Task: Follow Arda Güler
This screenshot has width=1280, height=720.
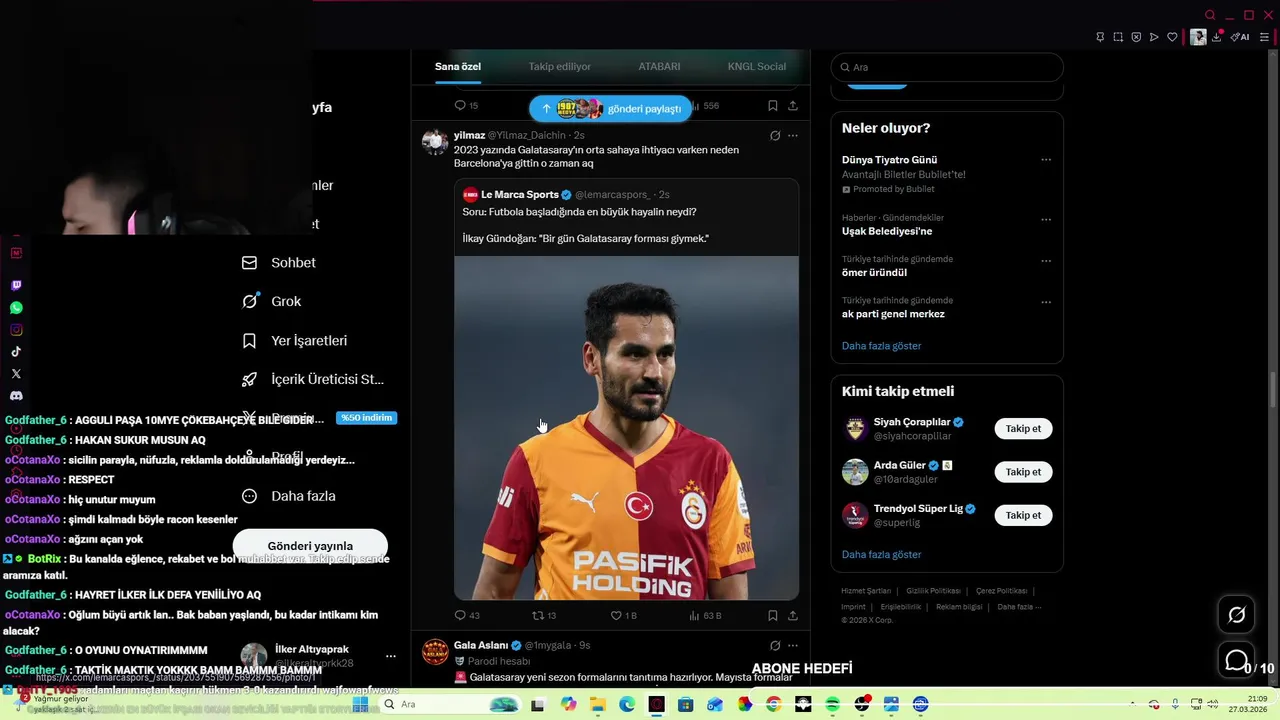Action: 1023,472
